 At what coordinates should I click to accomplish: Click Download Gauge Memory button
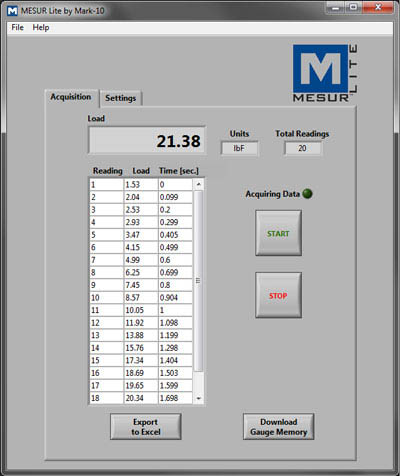(278, 427)
